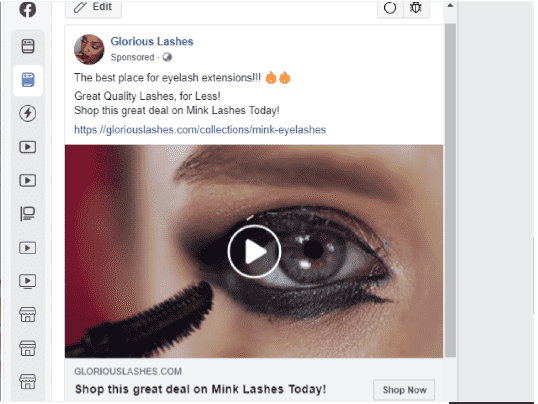Click the bug report icon
Image resolution: width=538 pixels, height=404 pixels.
(x=416, y=8)
